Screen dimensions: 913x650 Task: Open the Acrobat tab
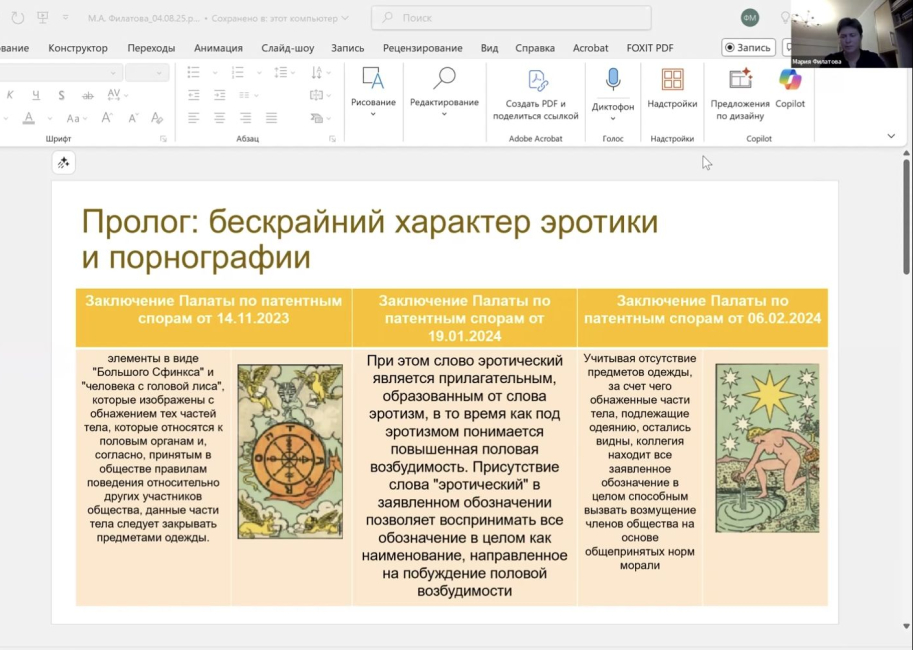click(590, 48)
